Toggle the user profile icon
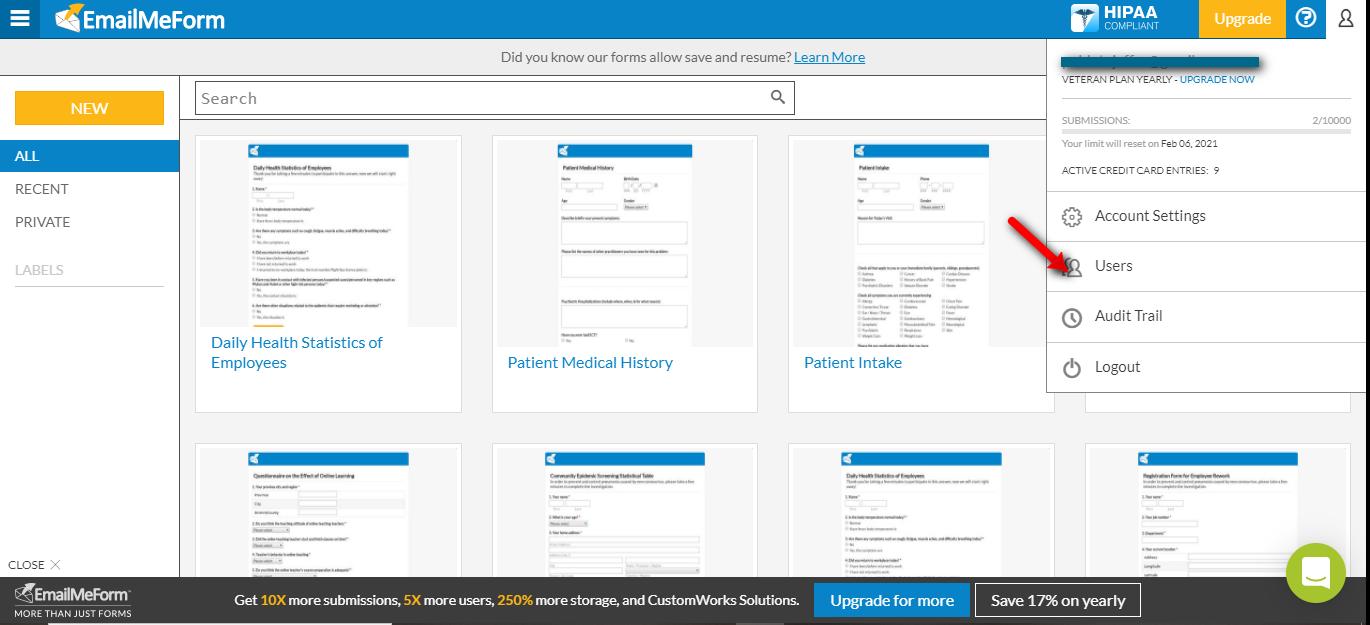This screenshot has width=1370, height=625. 1345,18
